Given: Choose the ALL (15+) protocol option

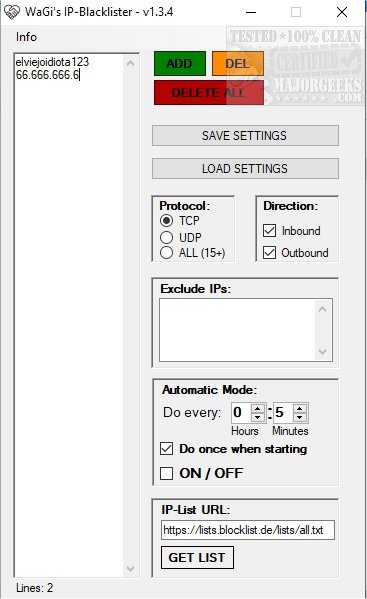Looking at the screenshot, I should pyautogui.click(x=167, y=253).
